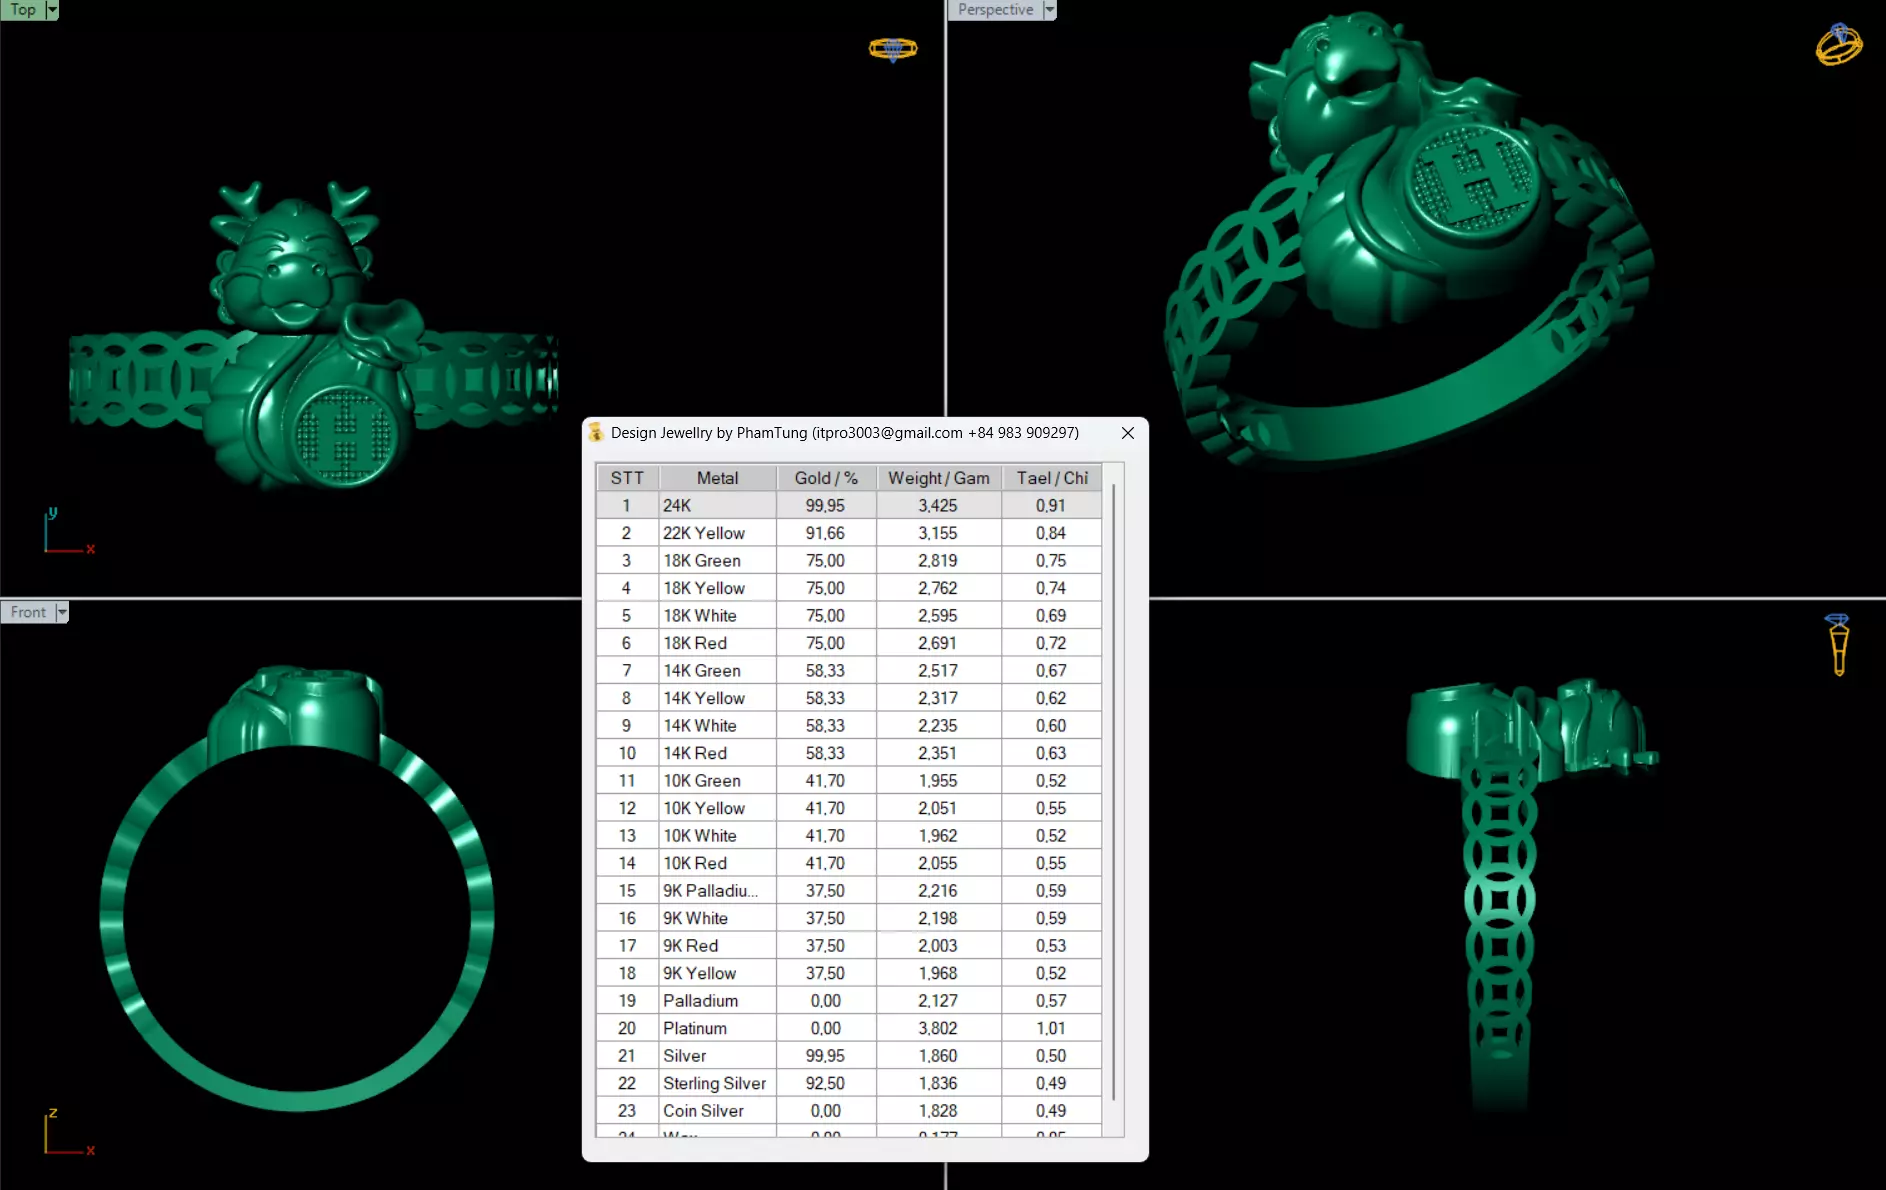Click the Platinum tael value 1,01
Screen dimensions: 1886x1190
[1051, 1028]
